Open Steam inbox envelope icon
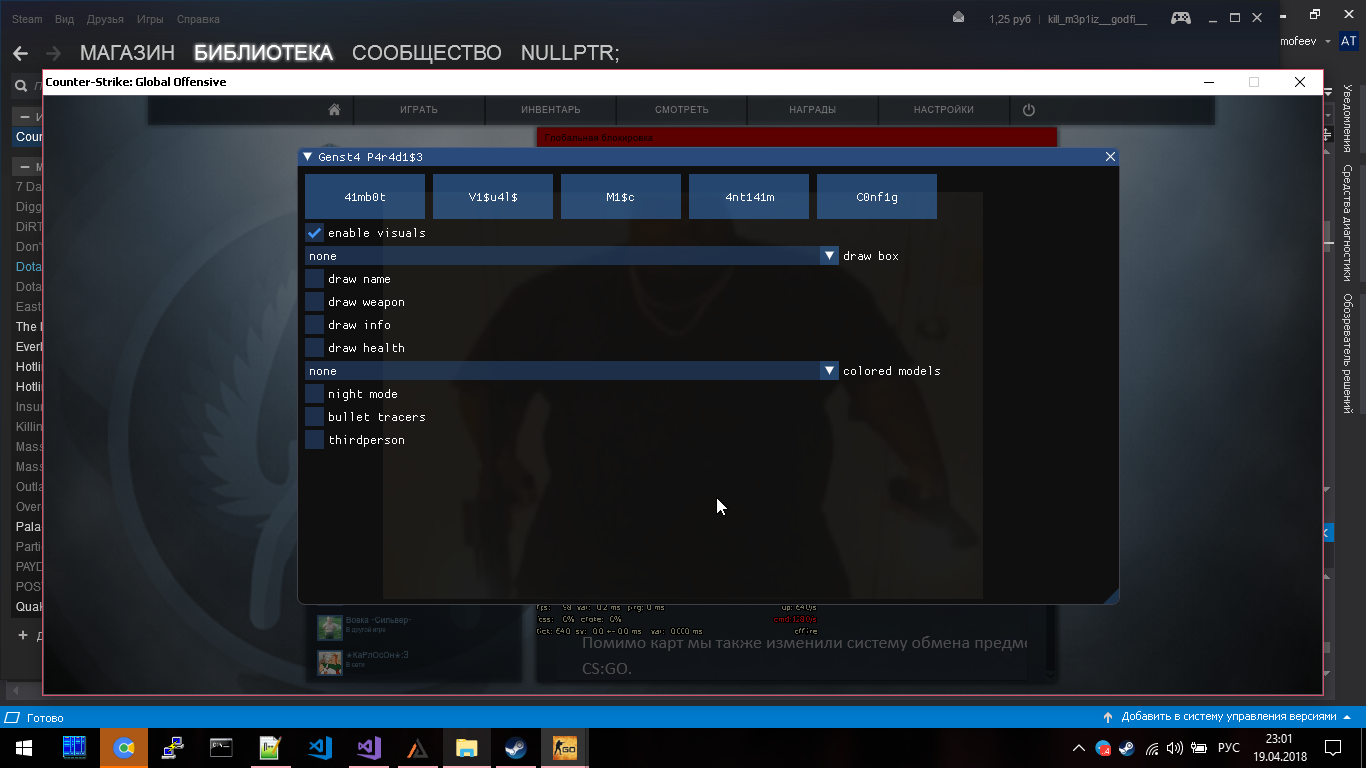This screenshot has width=1366, height=768. click(959, 18)
